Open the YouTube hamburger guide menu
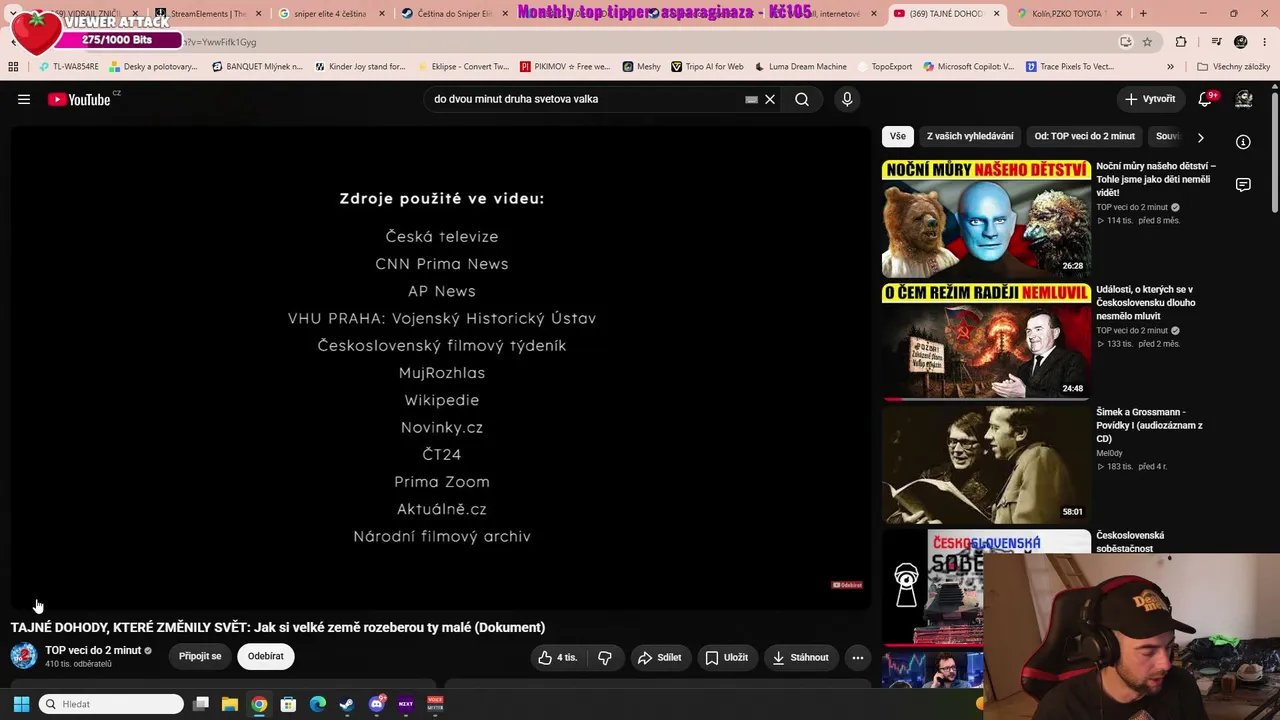Viewport: 1280px width, 720px height. coord(24,99)
